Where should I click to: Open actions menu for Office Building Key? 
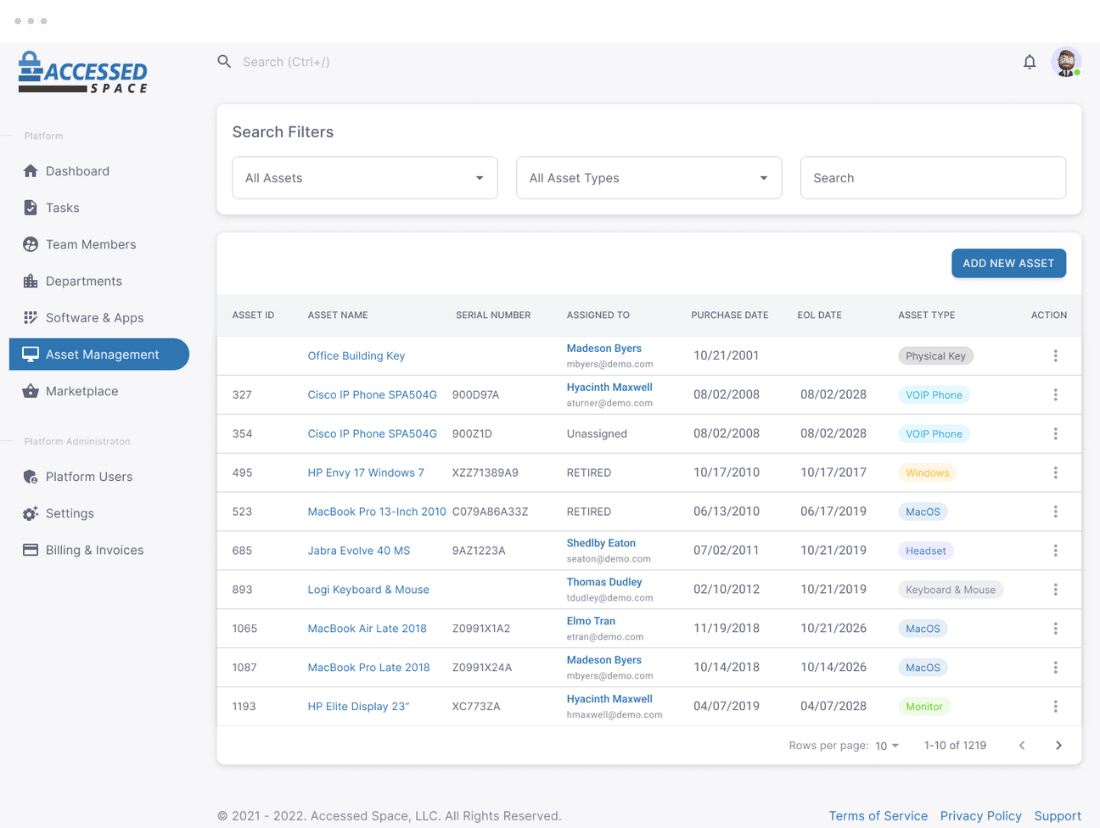[x=1055, y=356]
